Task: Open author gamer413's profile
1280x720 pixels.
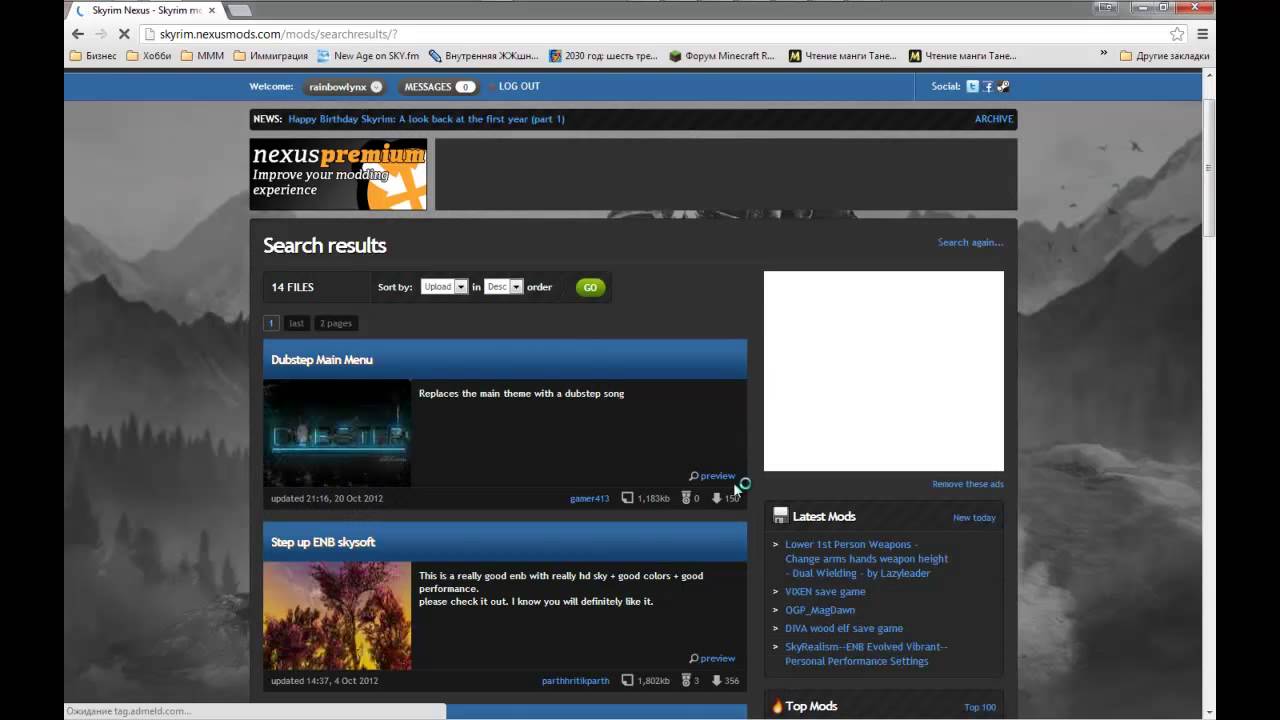Action: (589, 498)
